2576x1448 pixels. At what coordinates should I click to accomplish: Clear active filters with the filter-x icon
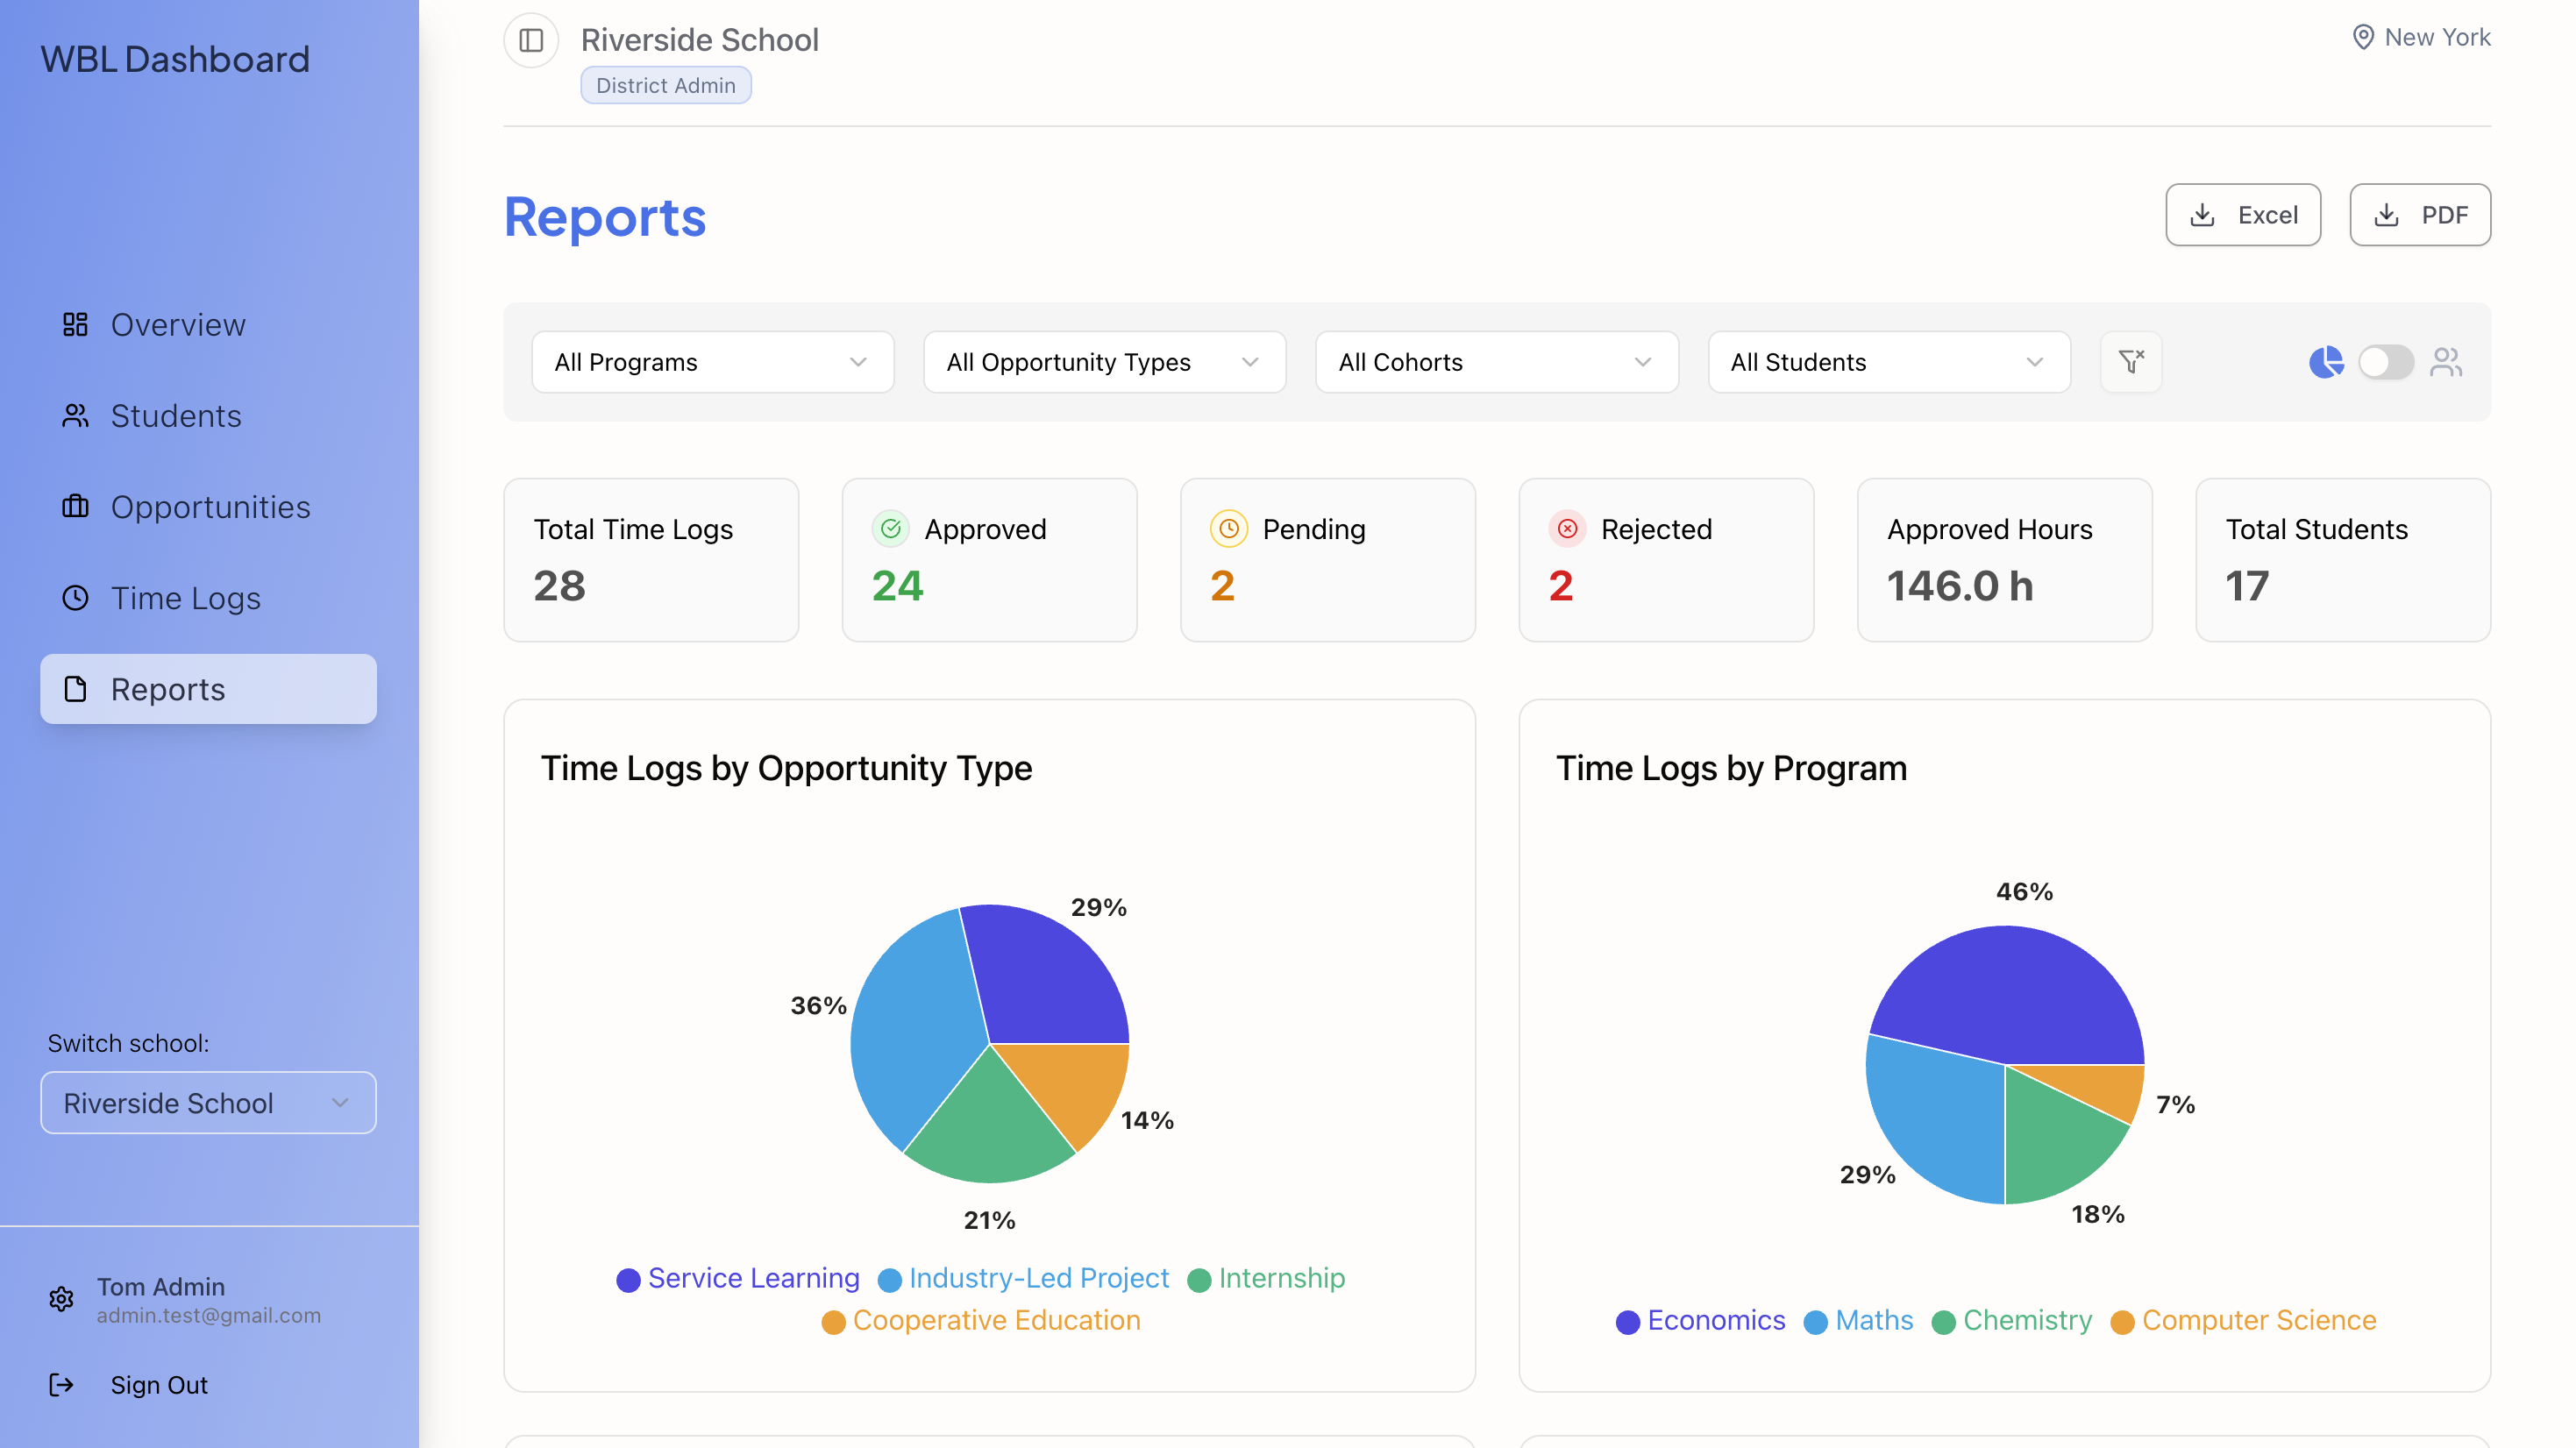pyautogui.click(x=2131, y=362)
